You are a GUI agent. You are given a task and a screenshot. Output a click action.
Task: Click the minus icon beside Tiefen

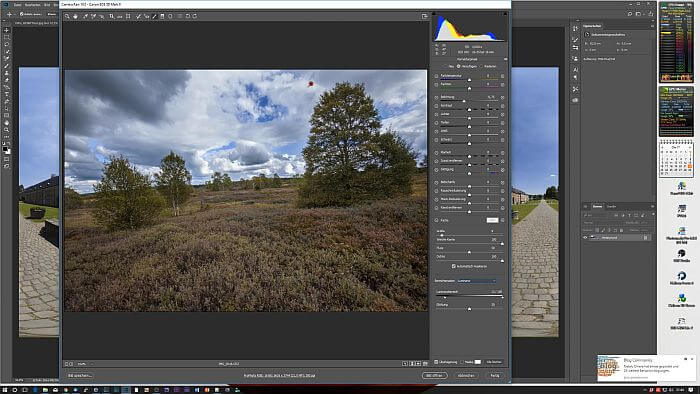436,123
